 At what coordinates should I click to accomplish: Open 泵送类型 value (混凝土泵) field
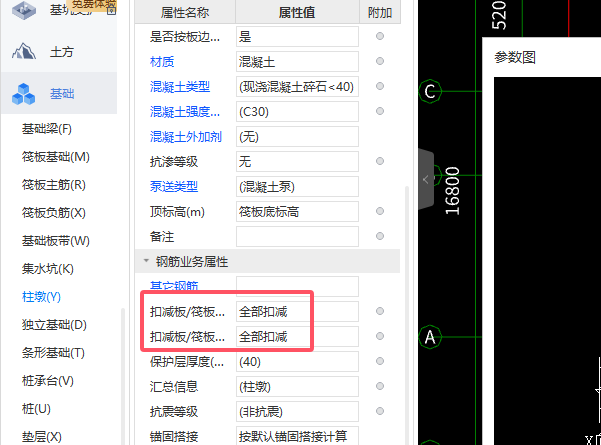[297, 187]
